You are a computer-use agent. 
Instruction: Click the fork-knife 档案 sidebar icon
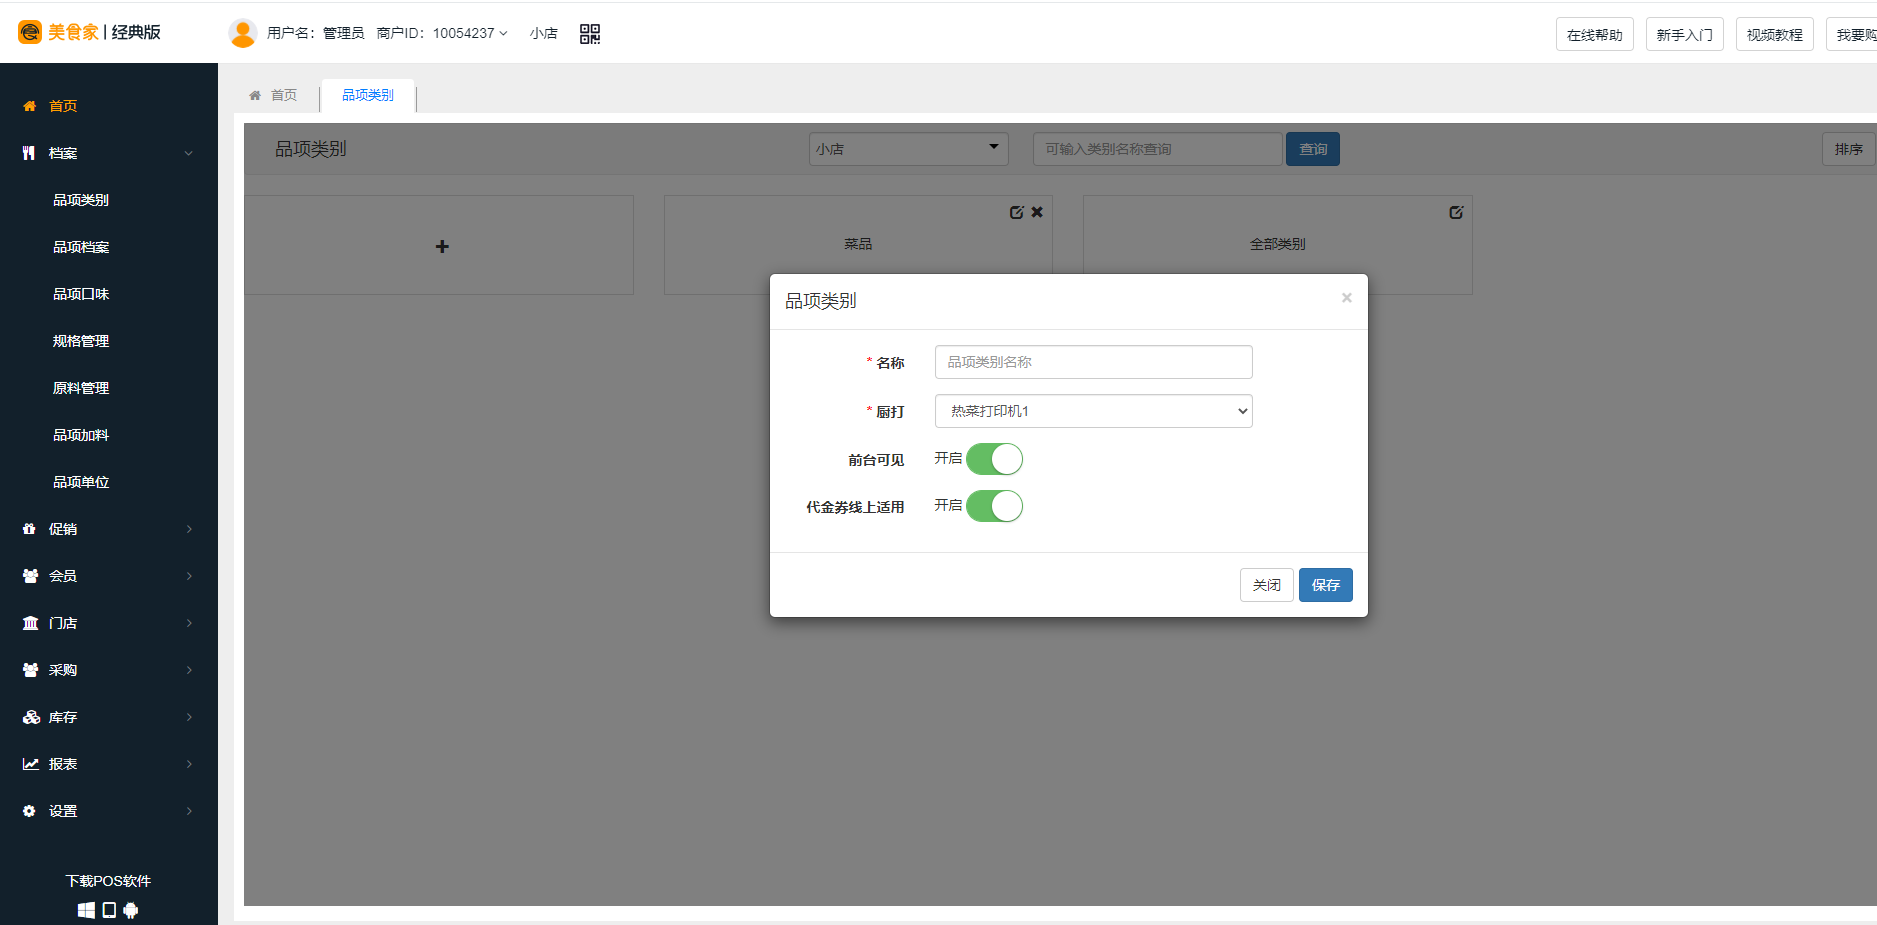[x=29, y=153]
